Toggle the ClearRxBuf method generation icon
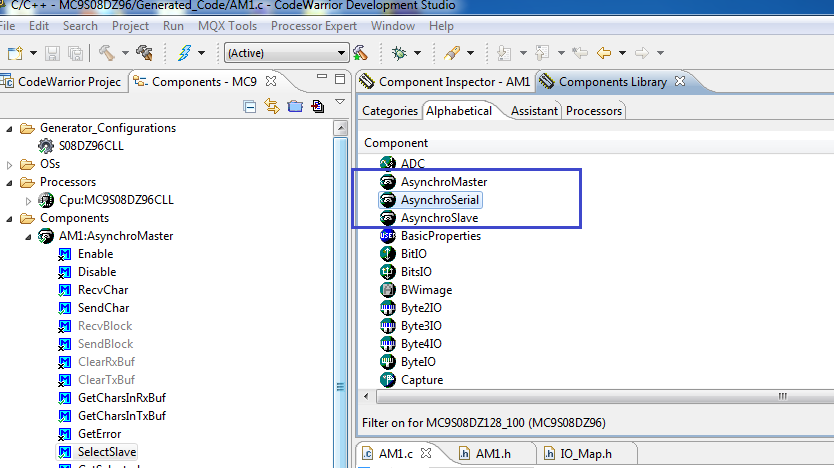Image resolution: width=834 pixels, height=468 pixels. [x=64, y=363]
